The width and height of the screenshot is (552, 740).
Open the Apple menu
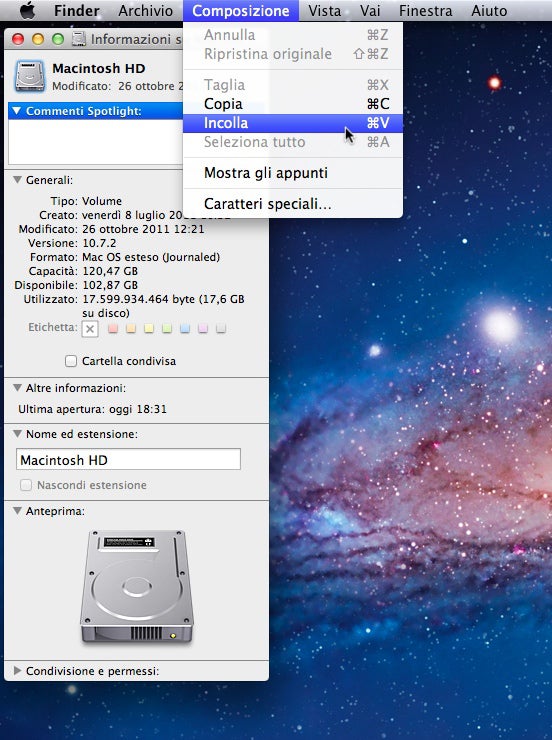[x=27, y=10]
